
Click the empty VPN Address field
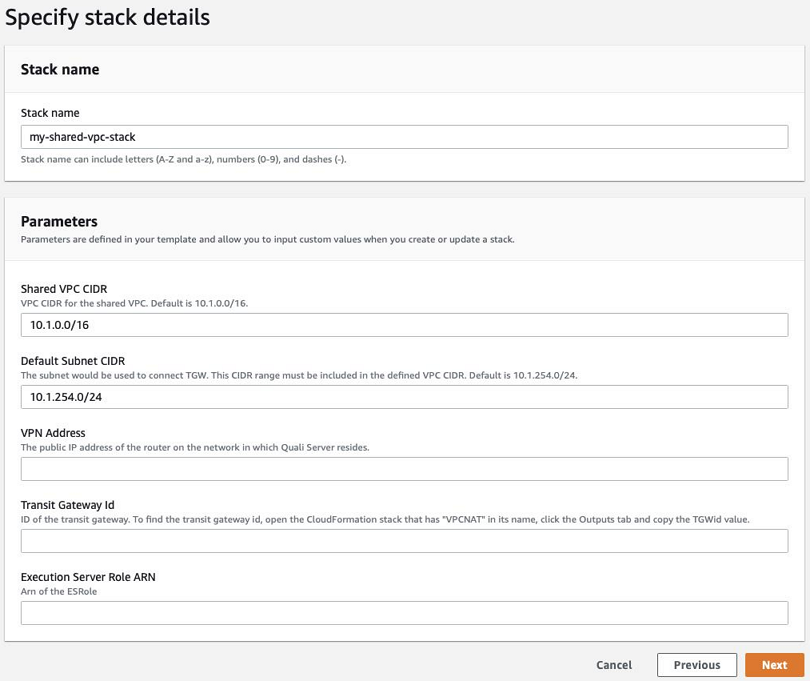[404, 469]
